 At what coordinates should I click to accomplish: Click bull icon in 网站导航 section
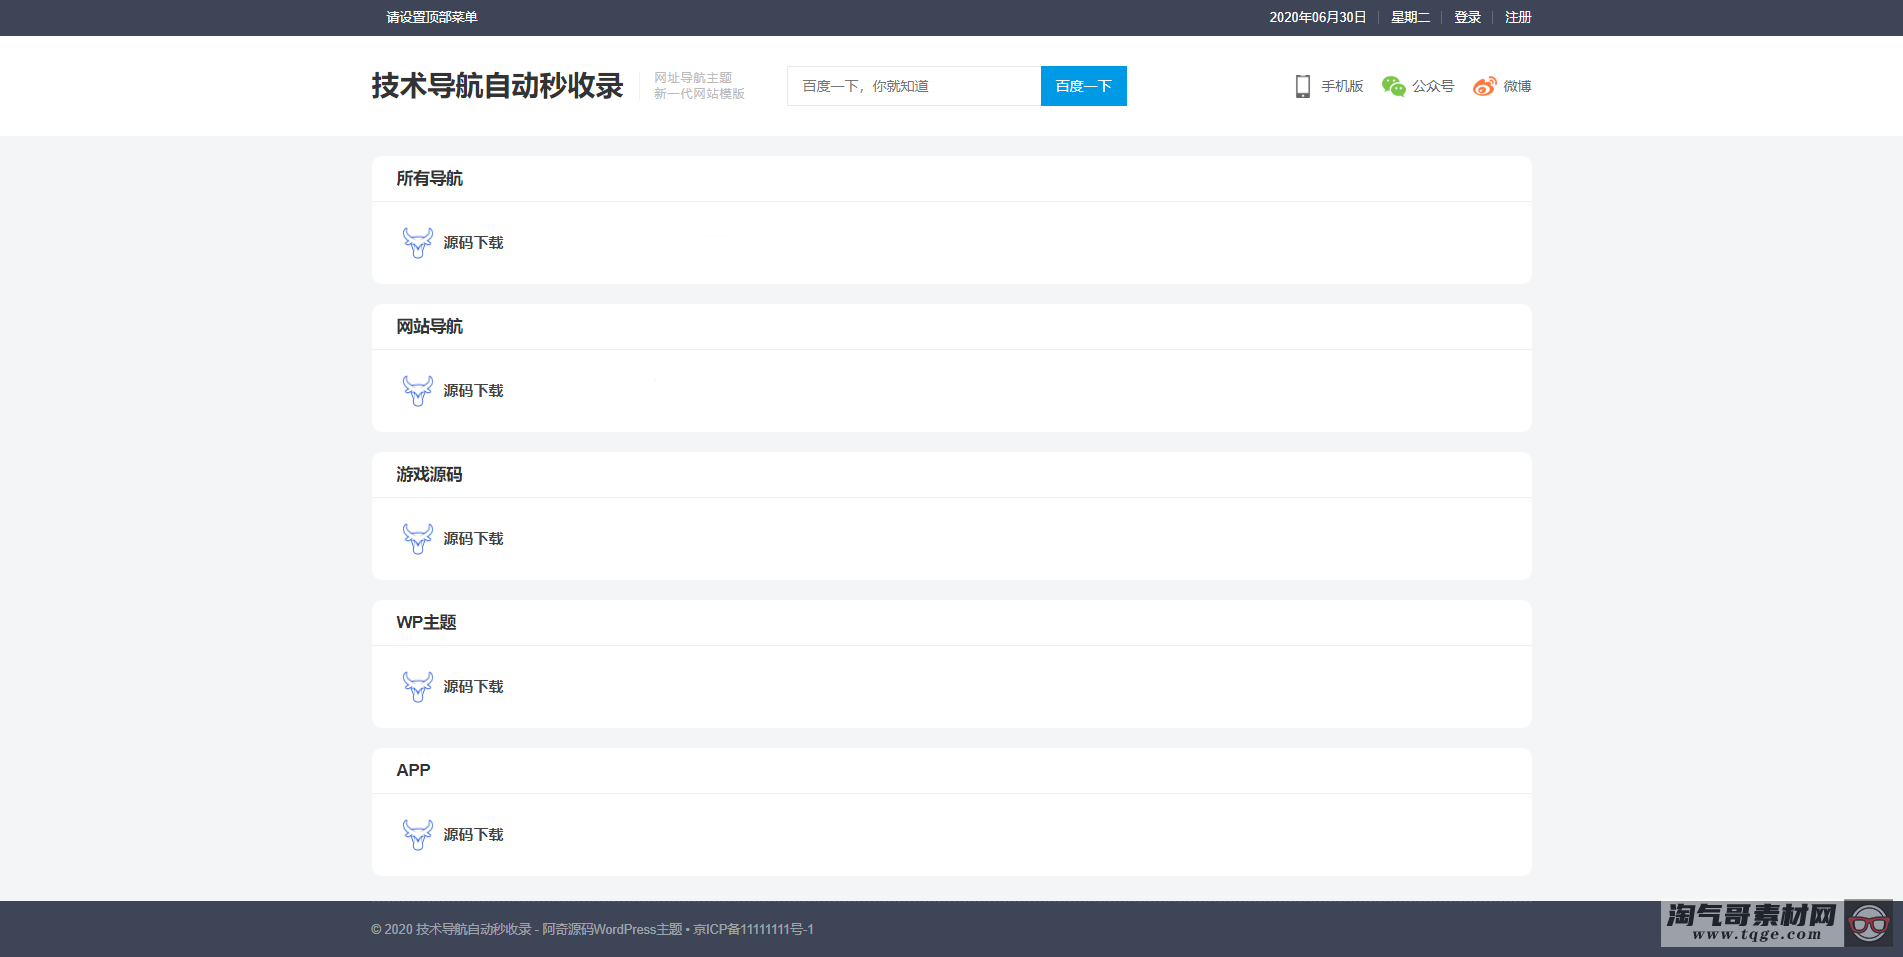pos(417,390)
